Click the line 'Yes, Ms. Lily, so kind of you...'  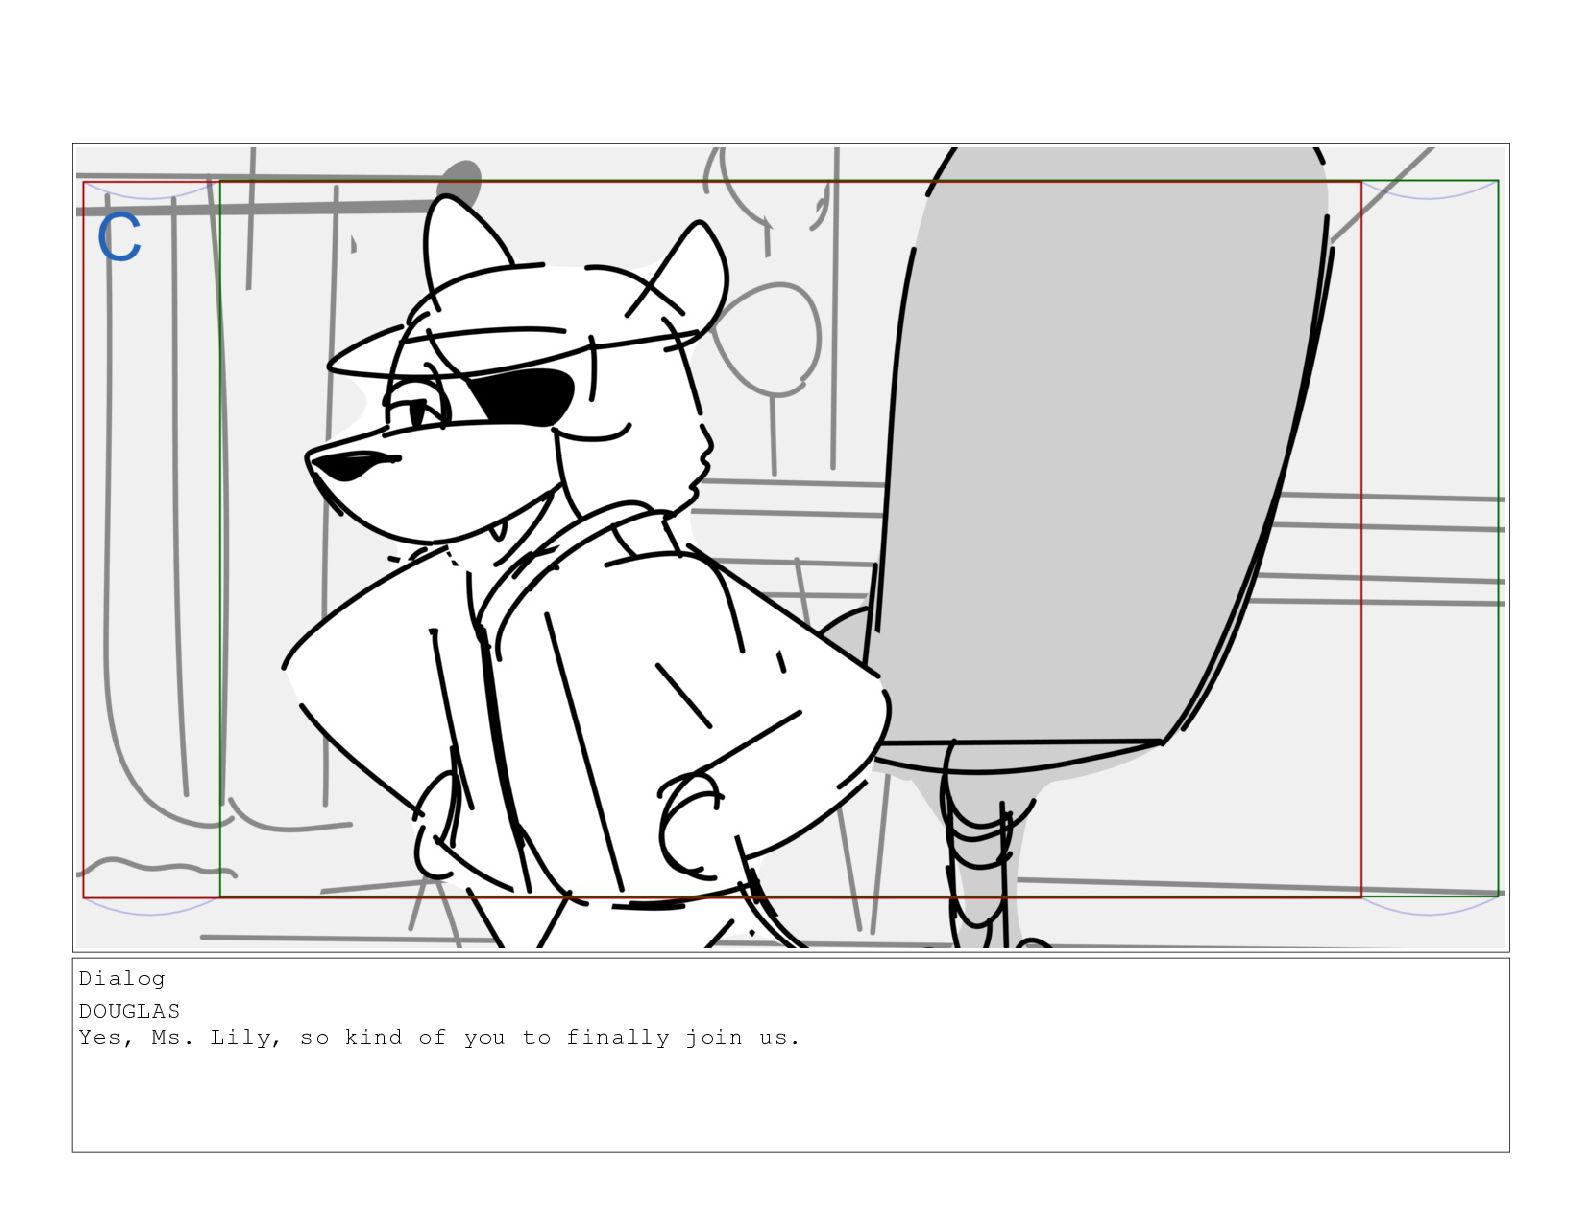439,1038
